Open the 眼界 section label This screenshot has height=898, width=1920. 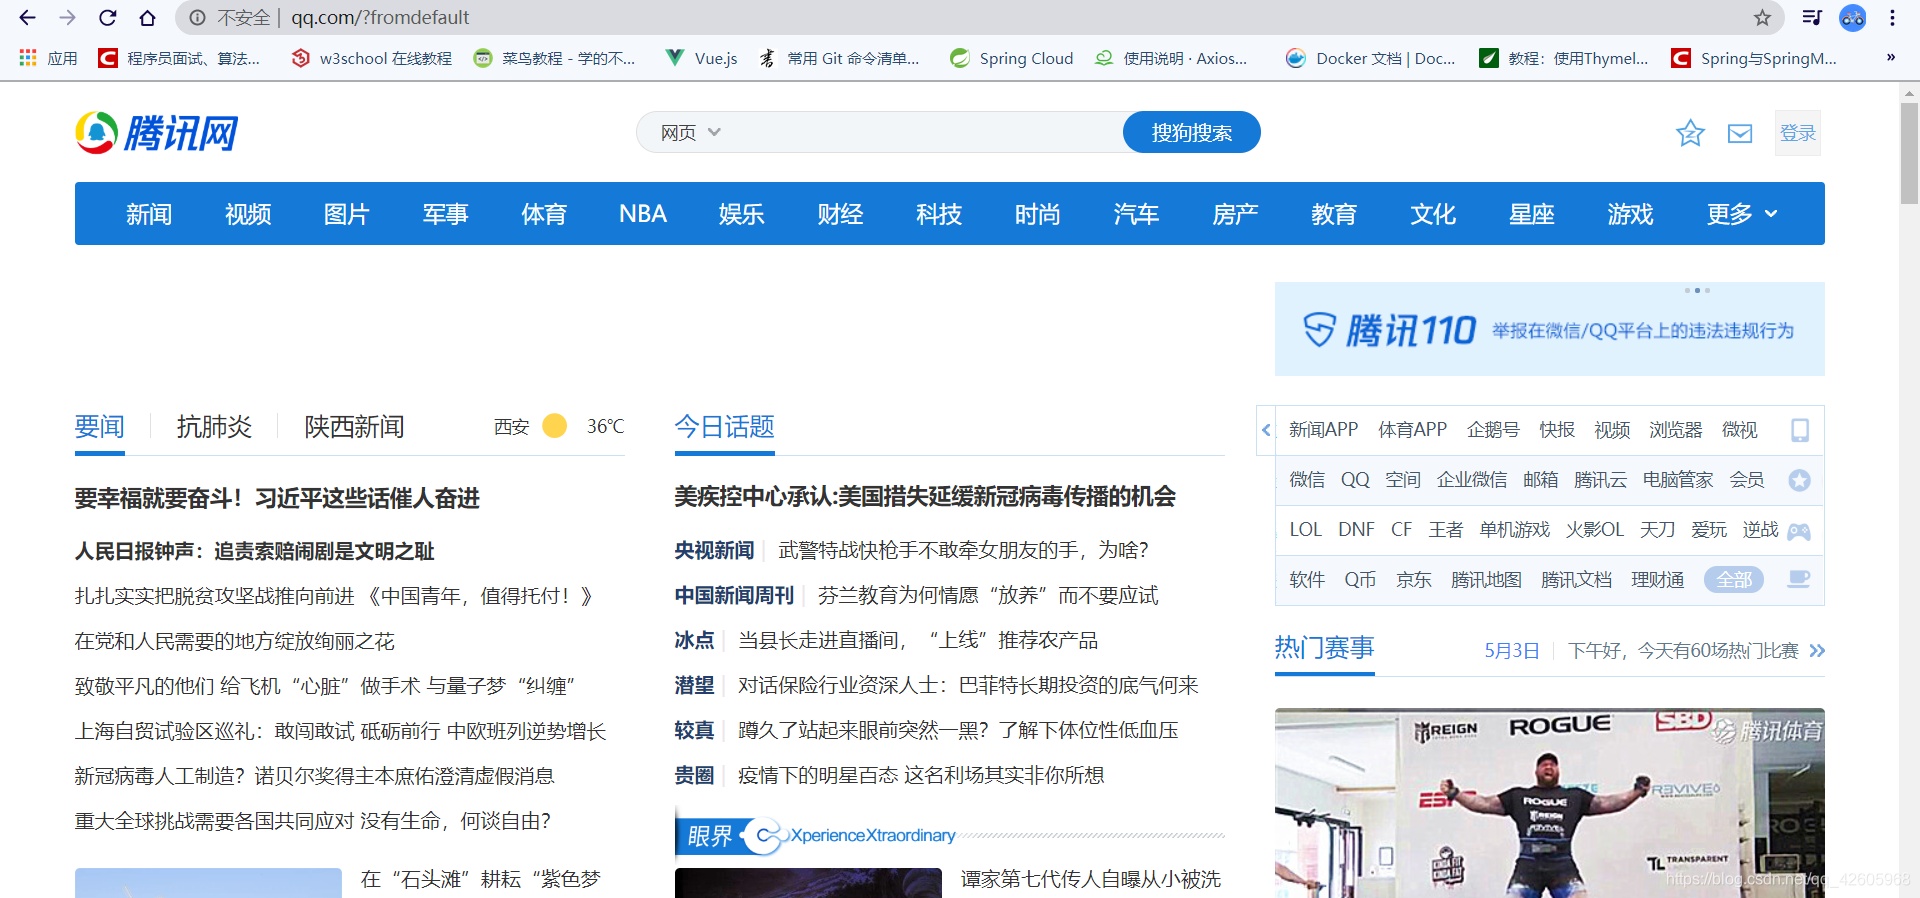coord(710,835)
